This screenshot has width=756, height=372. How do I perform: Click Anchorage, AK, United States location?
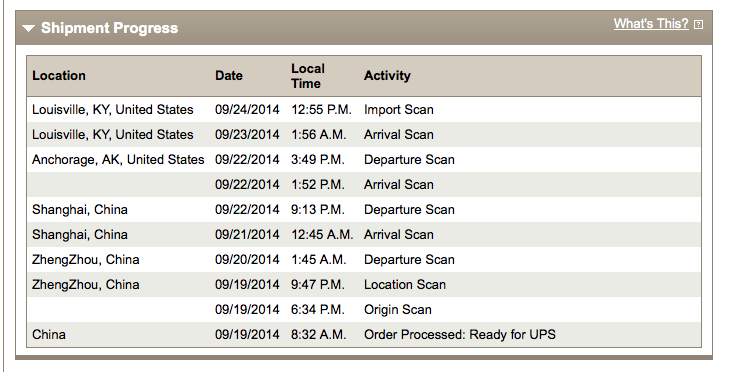118,159
